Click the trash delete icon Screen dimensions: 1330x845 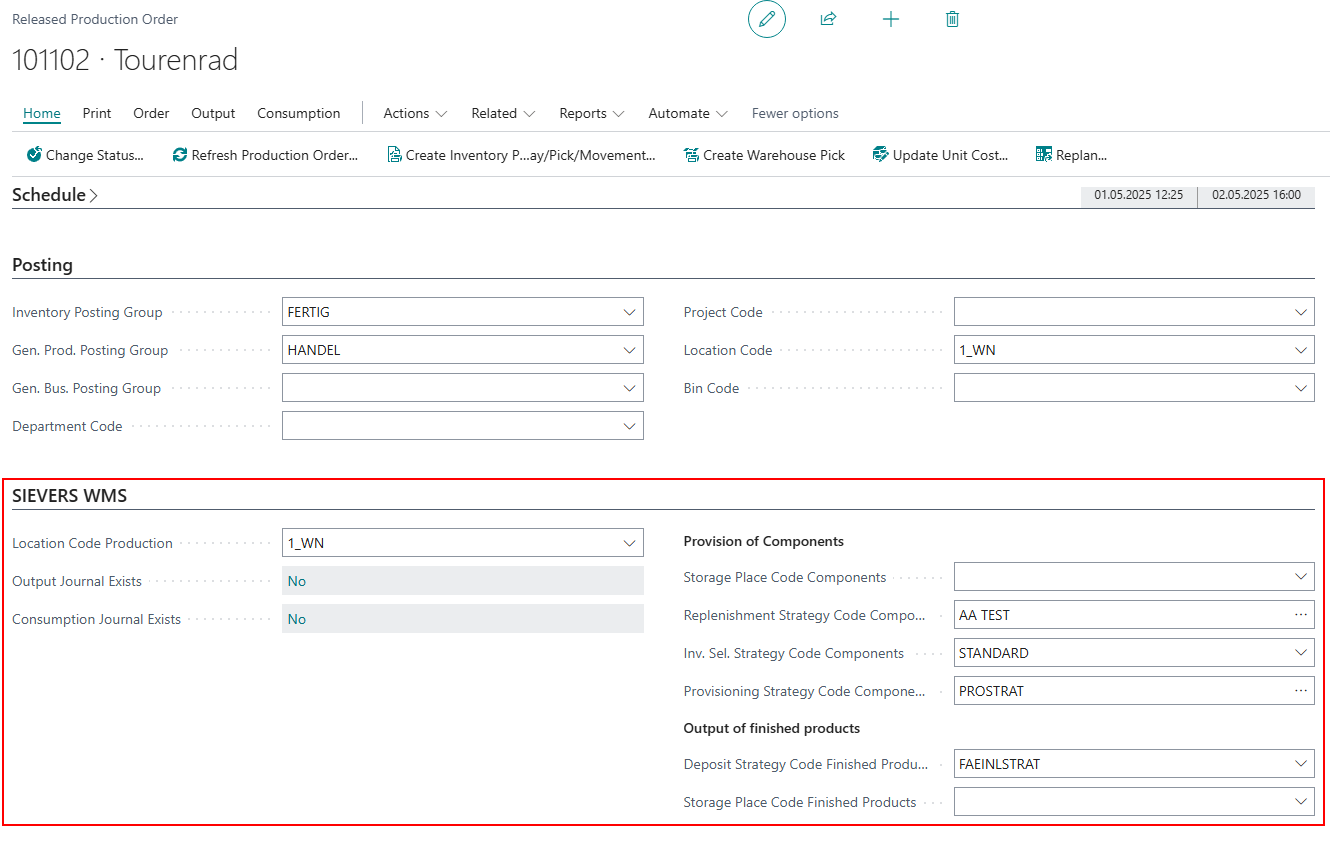[952, 19]
